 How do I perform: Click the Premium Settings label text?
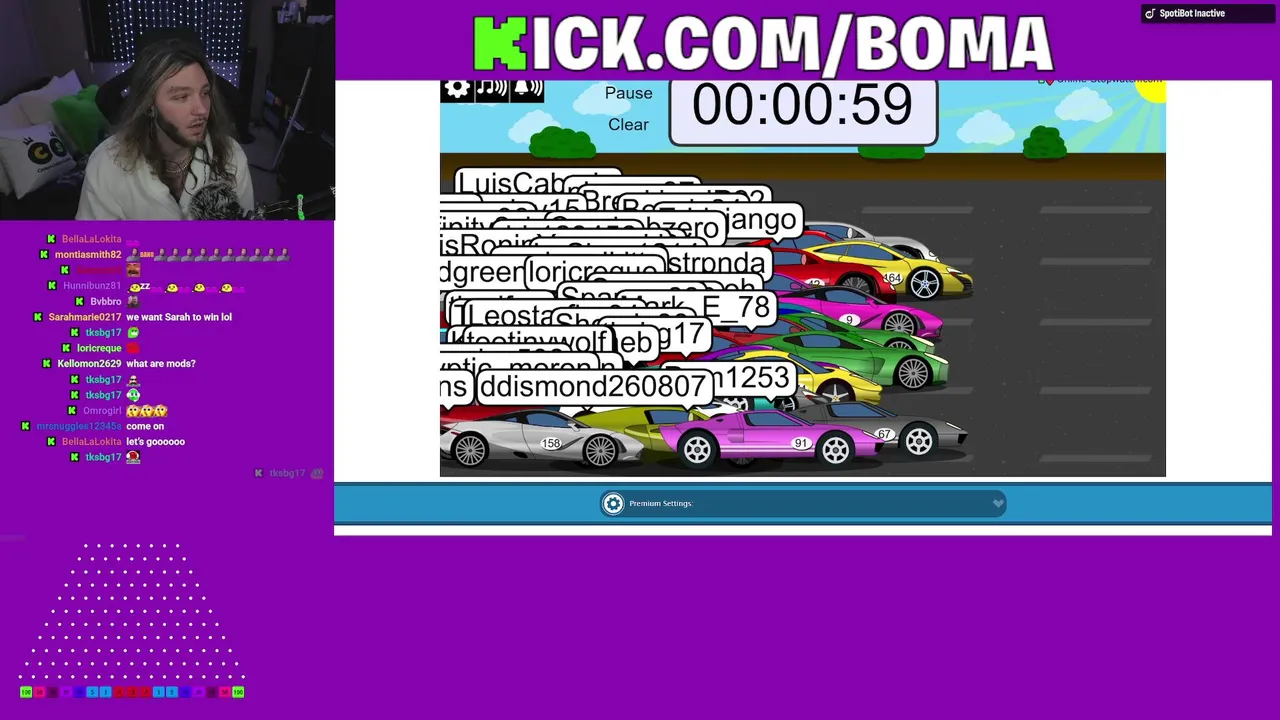coord(660,503)
